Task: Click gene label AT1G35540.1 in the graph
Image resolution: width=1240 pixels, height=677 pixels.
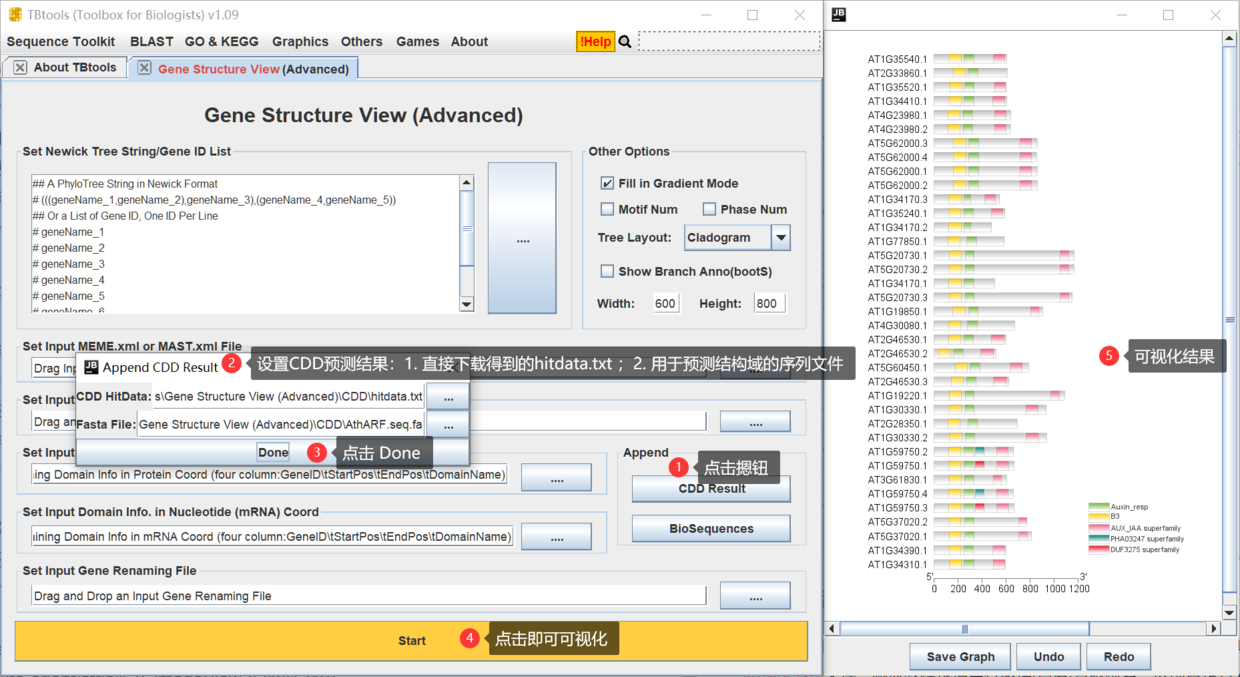Action: (x=897, y=59)
